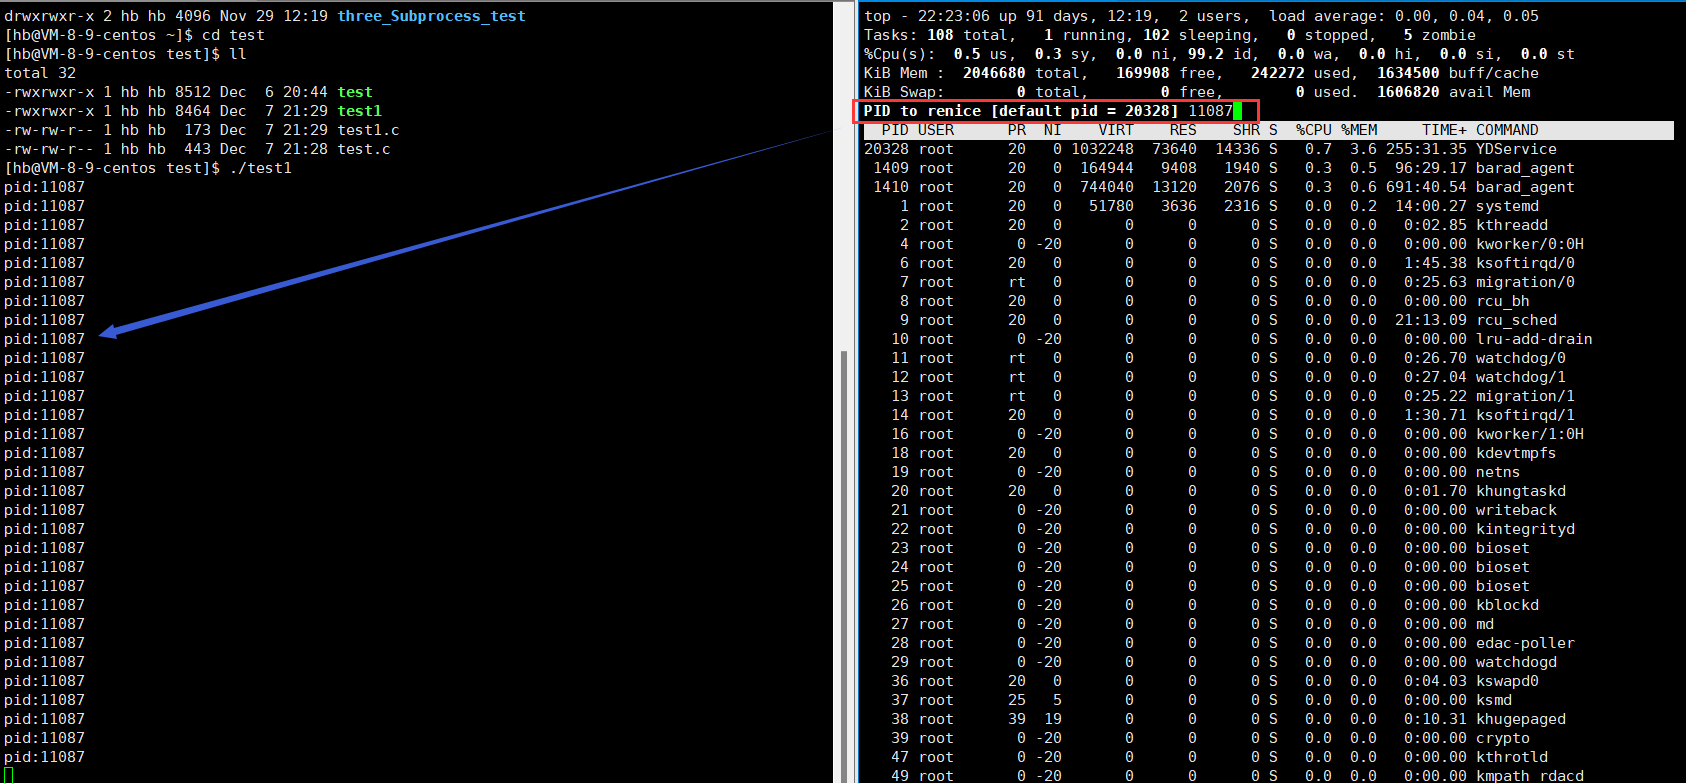Click the green cursor after 11087 in top
Screen dimensions: 1686x783
[1237, 111]
